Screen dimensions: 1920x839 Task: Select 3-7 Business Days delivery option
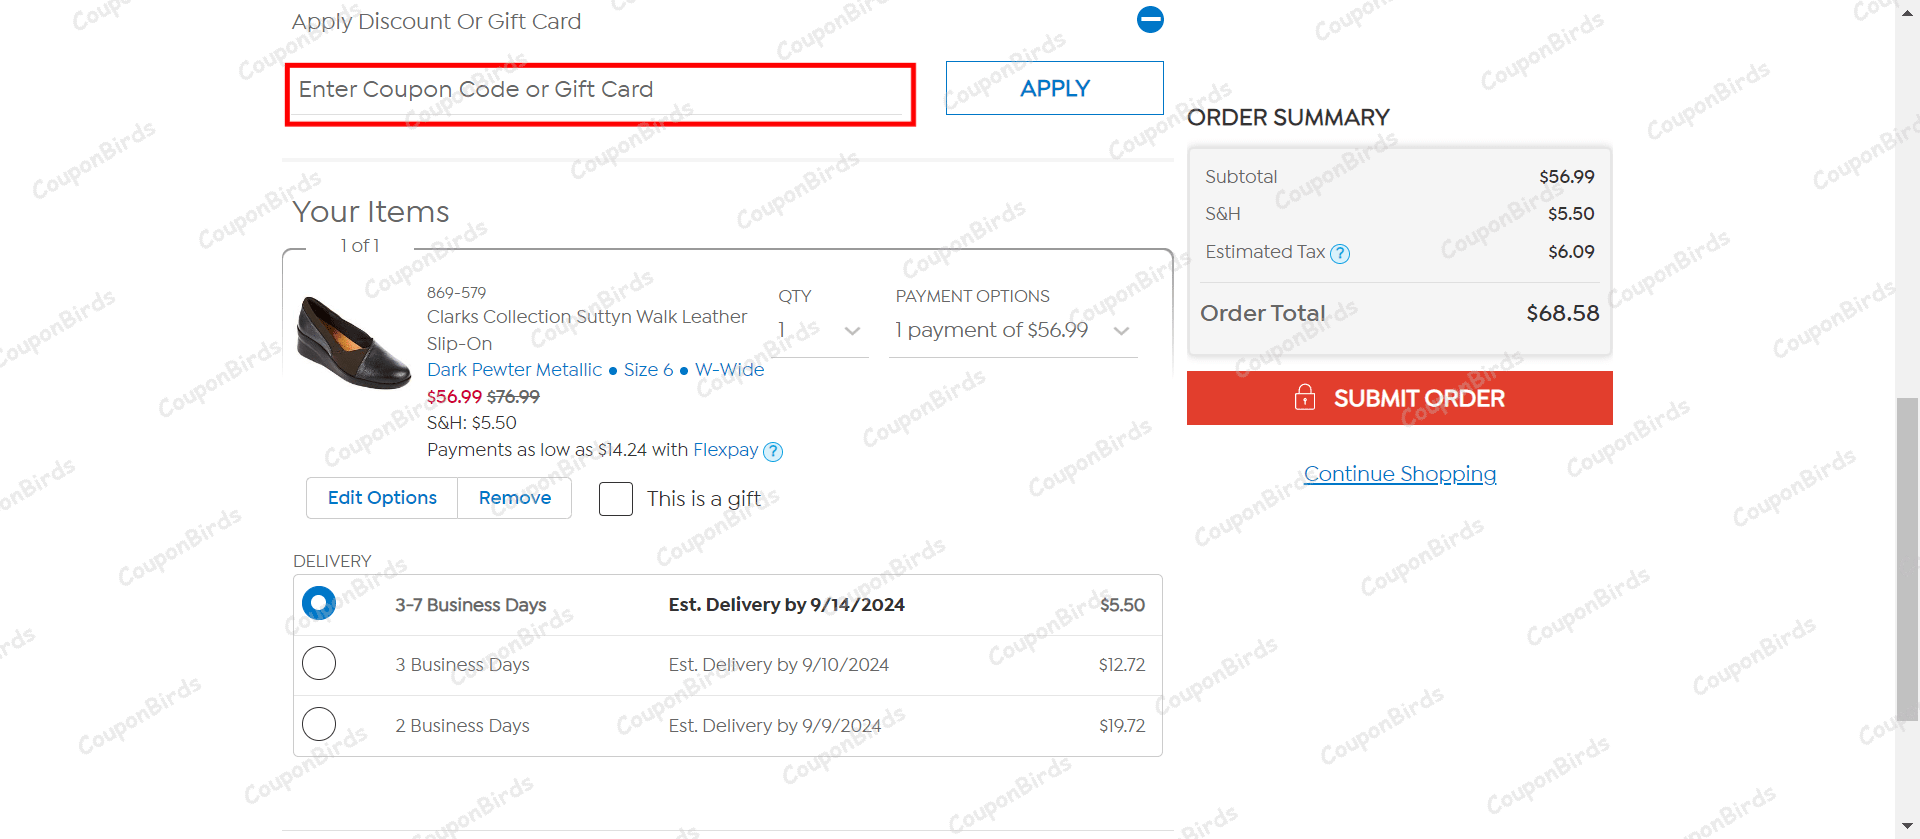click(319, 604)
